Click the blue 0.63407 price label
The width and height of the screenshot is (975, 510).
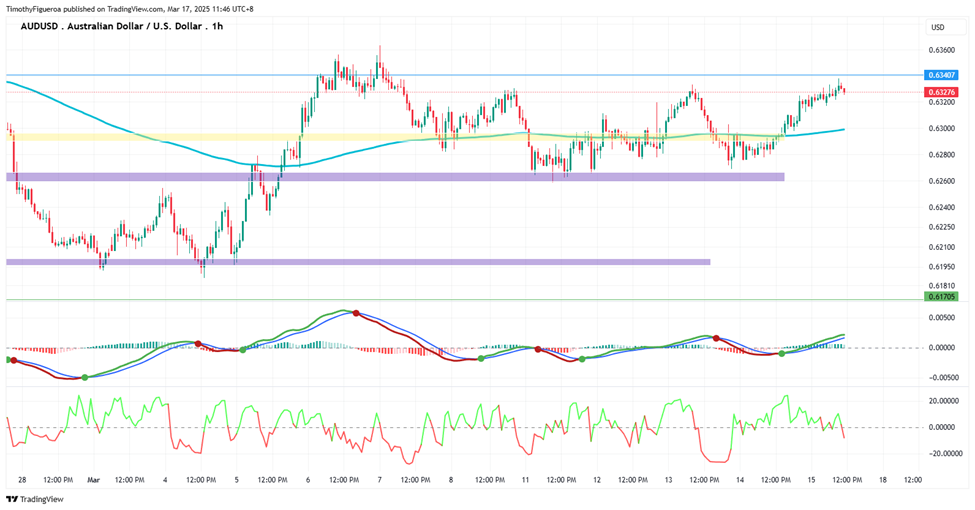pos(941,75)
